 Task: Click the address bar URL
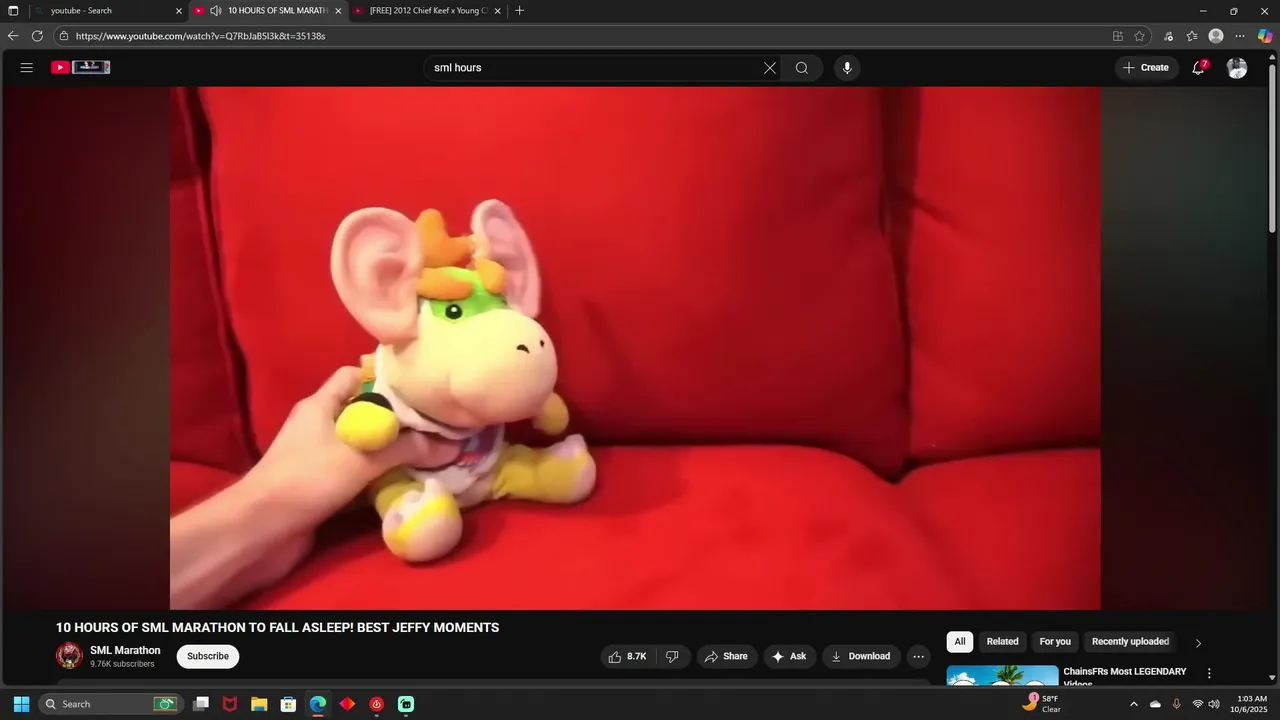pyautogui.click(x=200, y=36)
